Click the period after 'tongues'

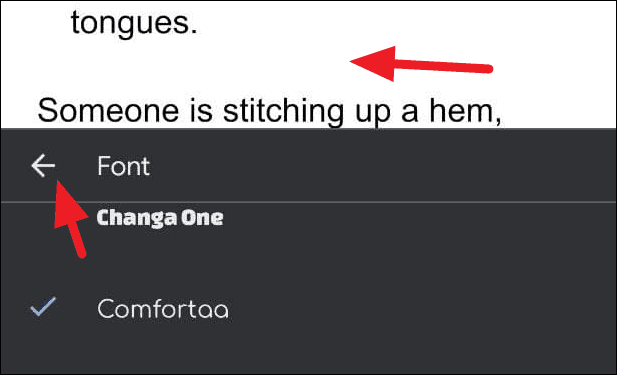pyautogui.click(x=193, y=31)
